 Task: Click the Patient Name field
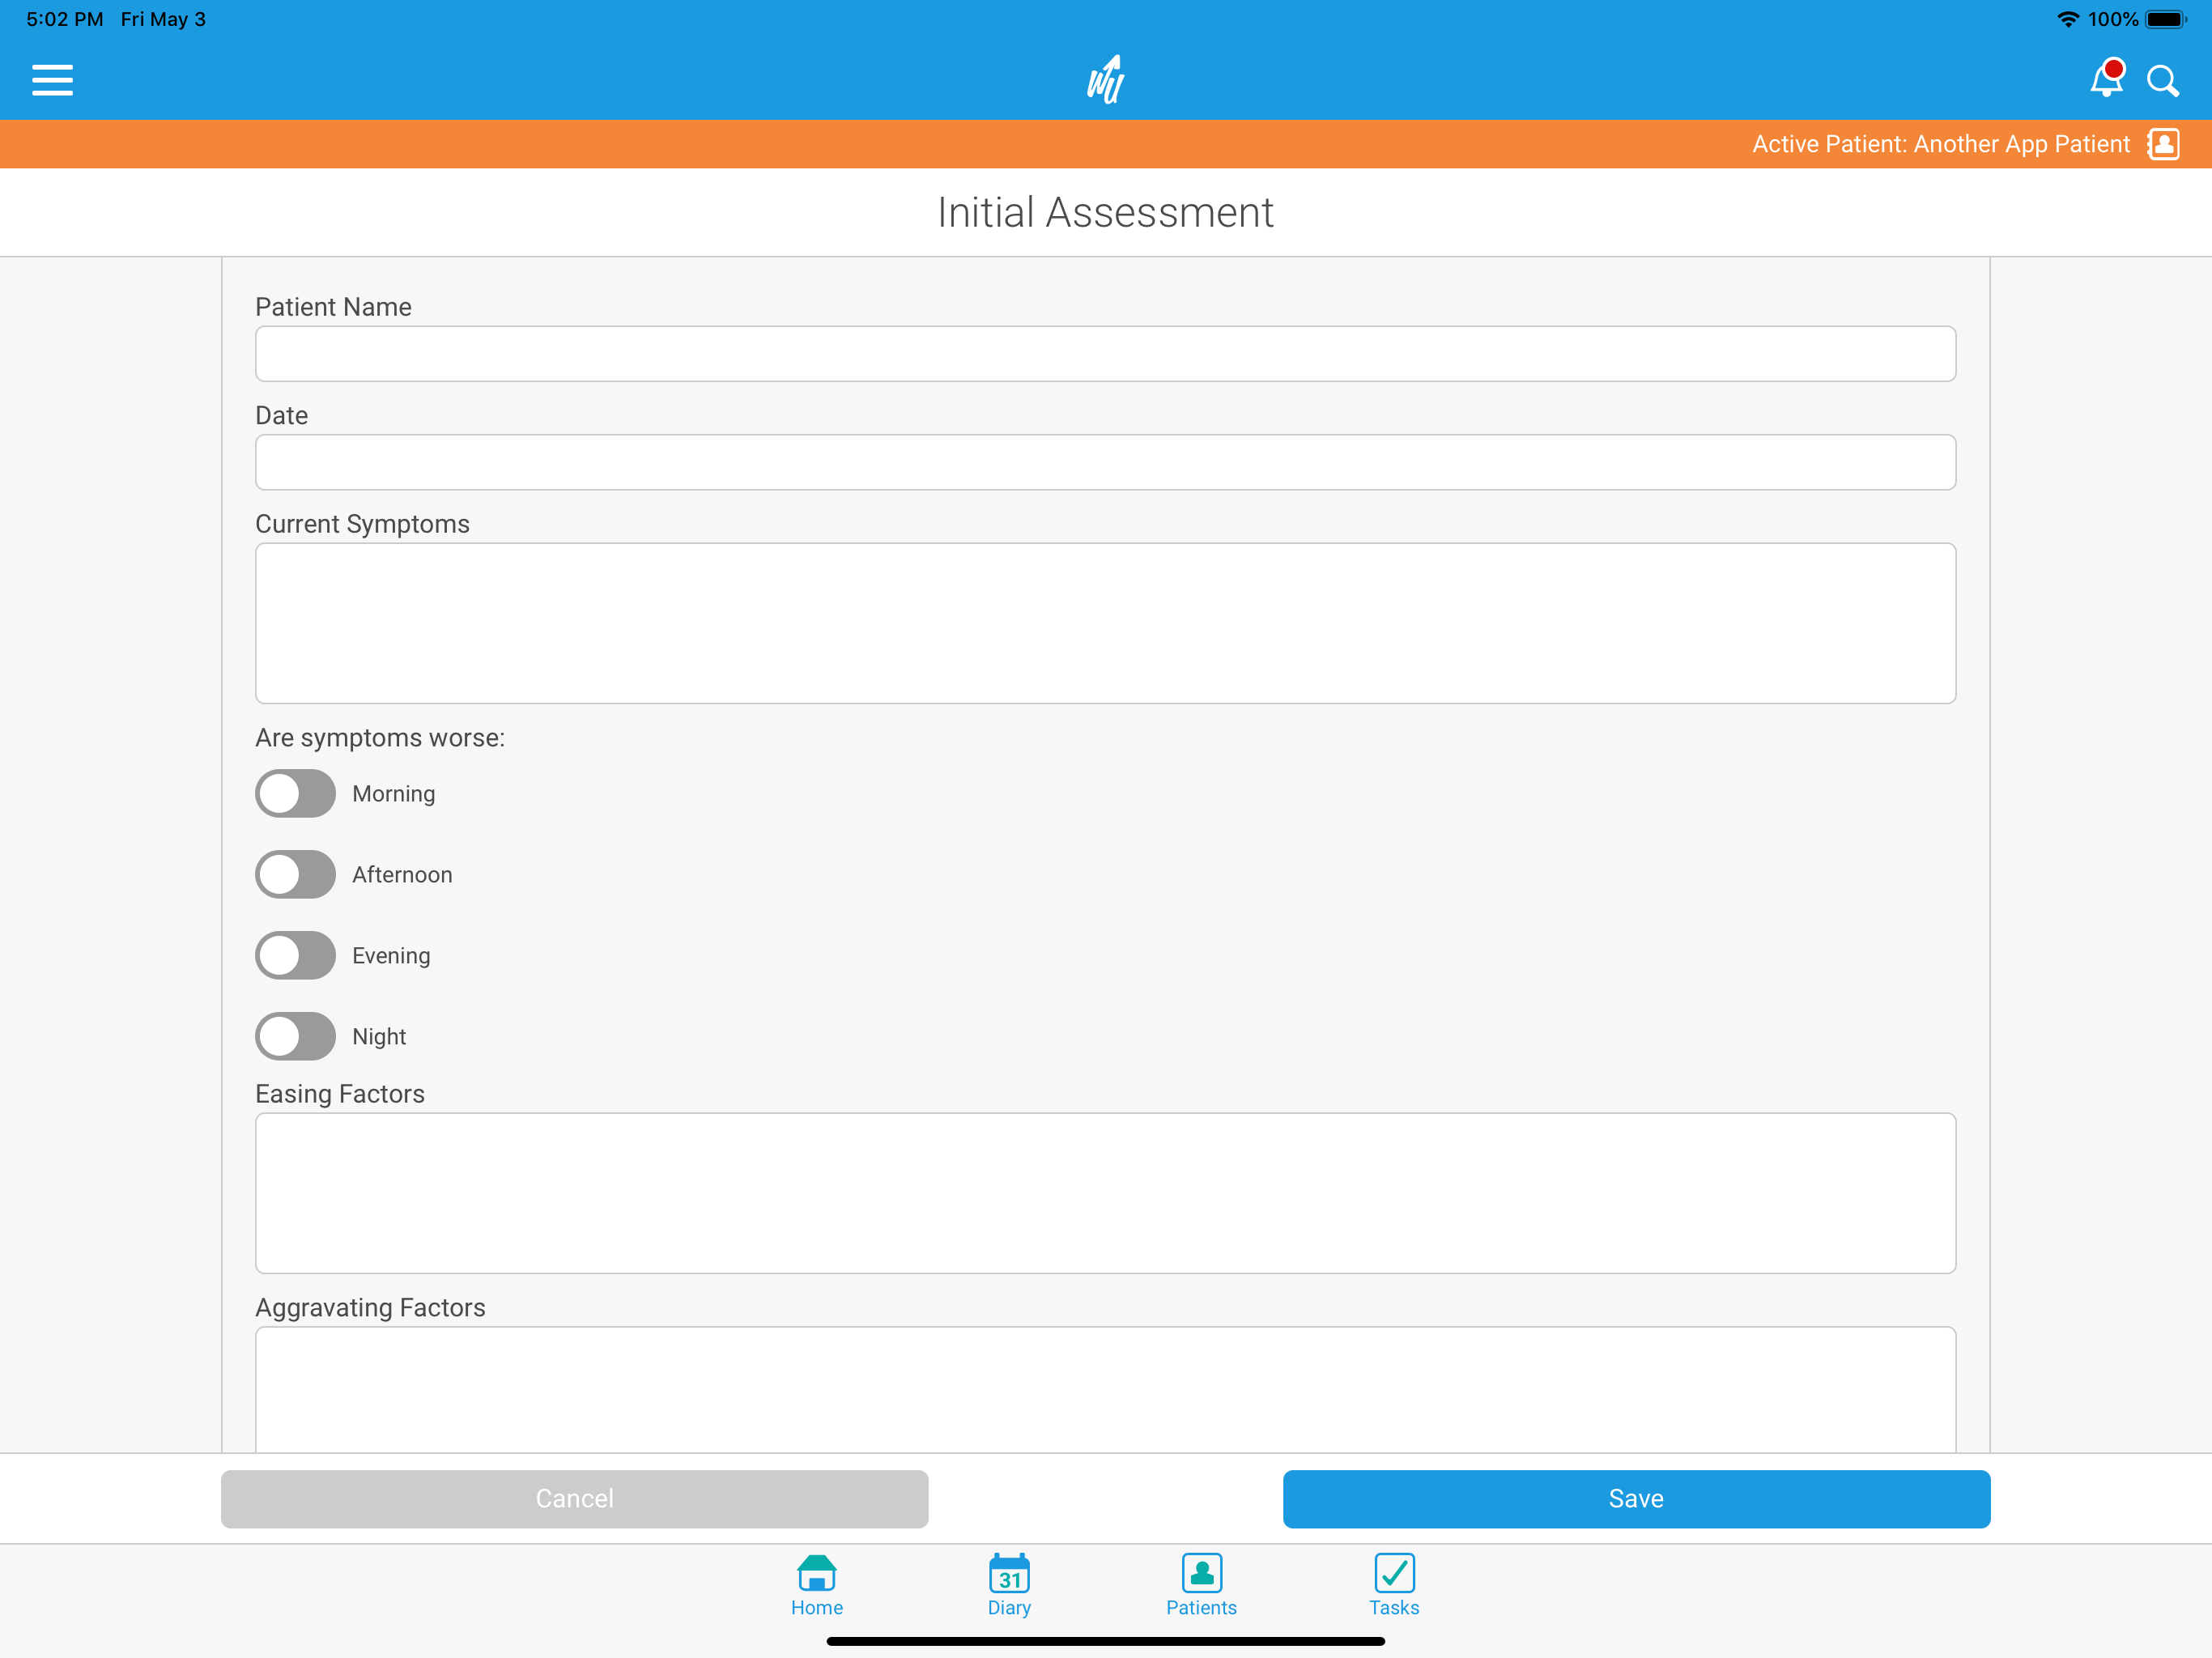point(1105,353)
